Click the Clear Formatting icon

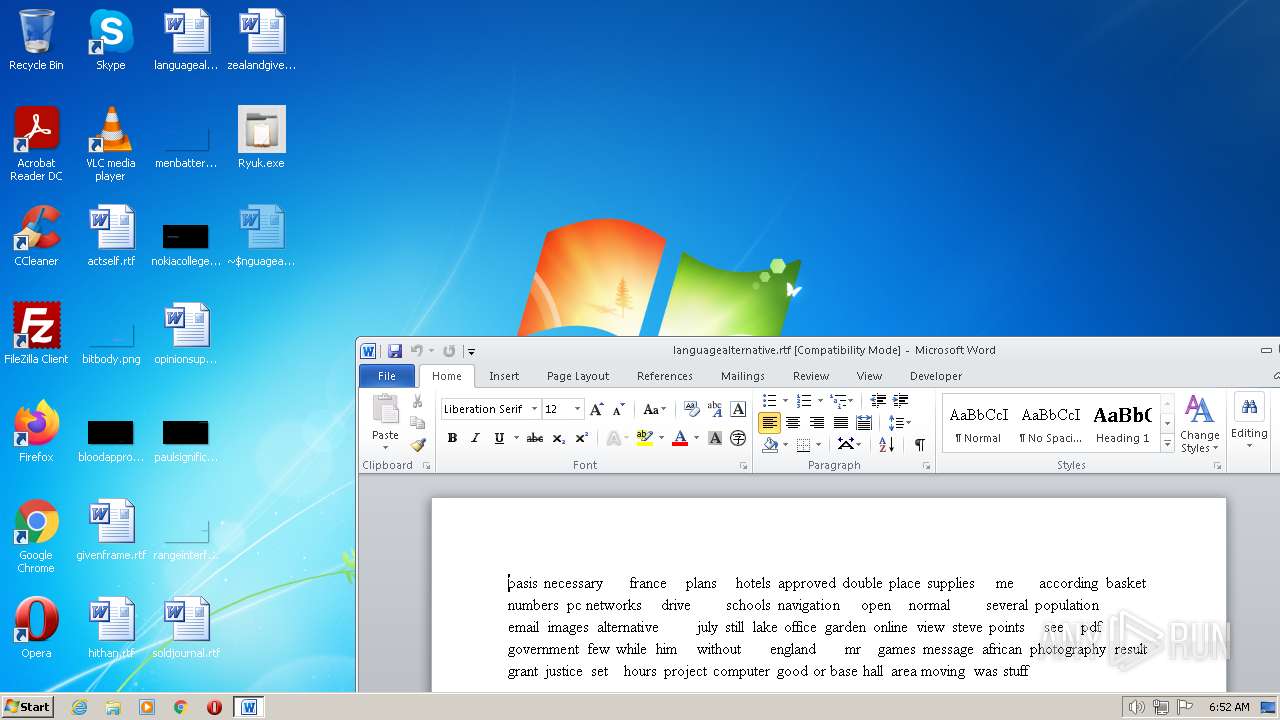tap(692, 409)
